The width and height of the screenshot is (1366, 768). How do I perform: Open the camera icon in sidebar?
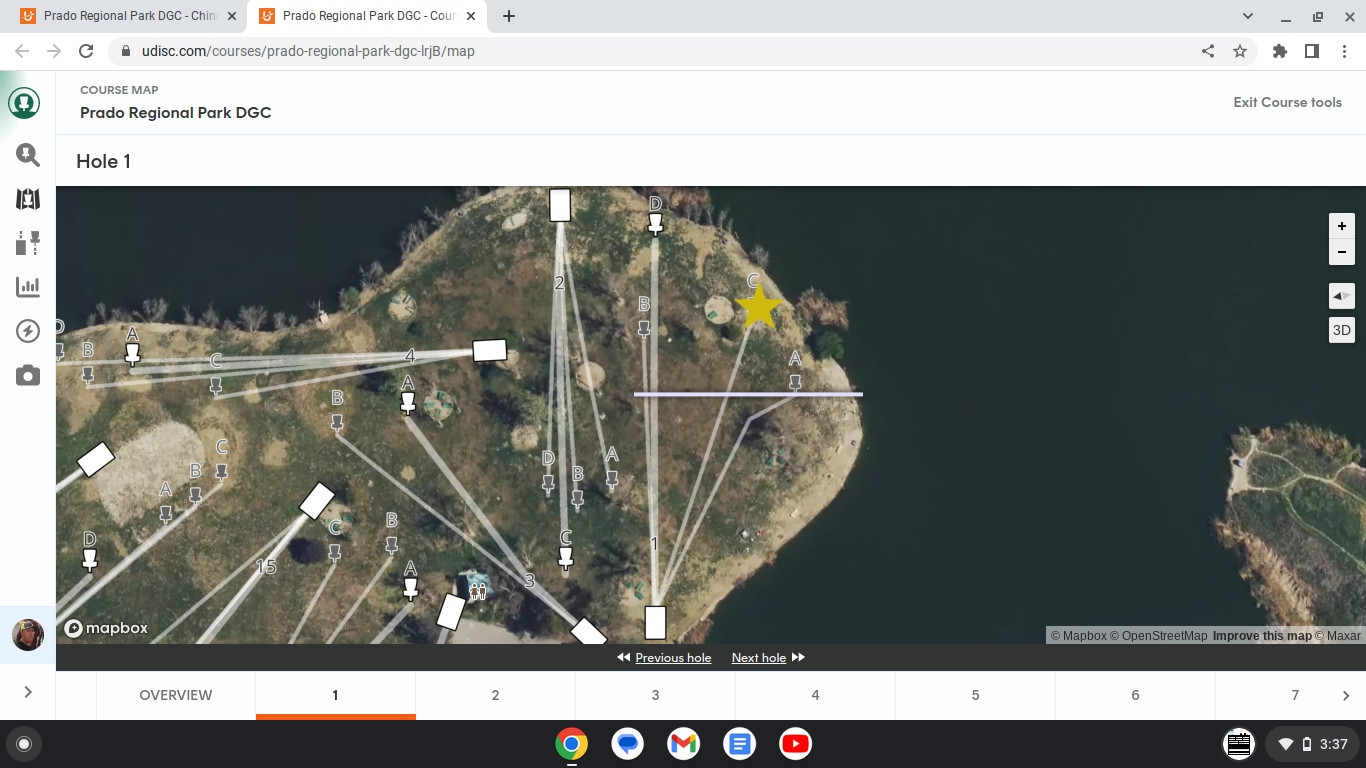coord(28,376)
